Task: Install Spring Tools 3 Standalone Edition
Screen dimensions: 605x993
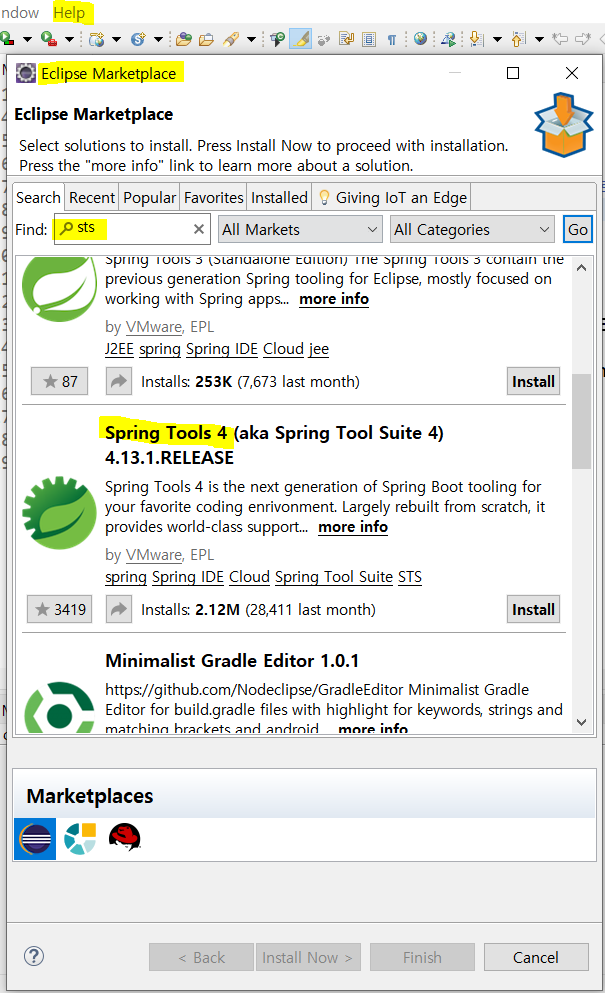Action: coord(533,381)
